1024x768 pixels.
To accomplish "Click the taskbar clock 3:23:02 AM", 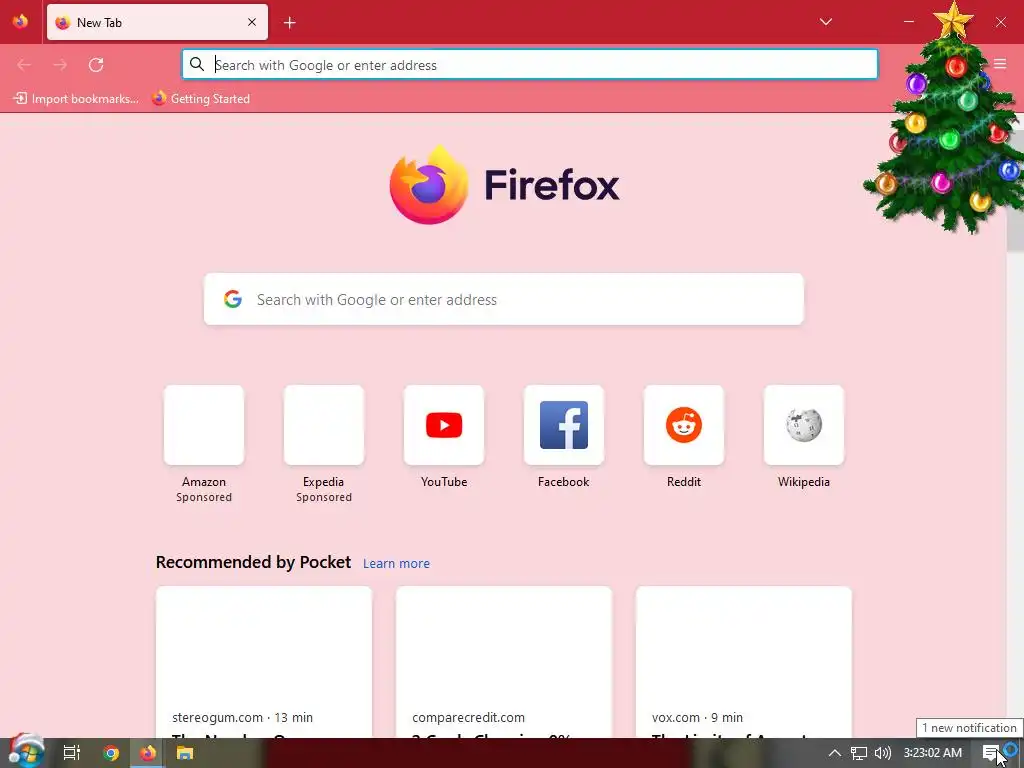I will pyautogui.click(x=933, y=753).
